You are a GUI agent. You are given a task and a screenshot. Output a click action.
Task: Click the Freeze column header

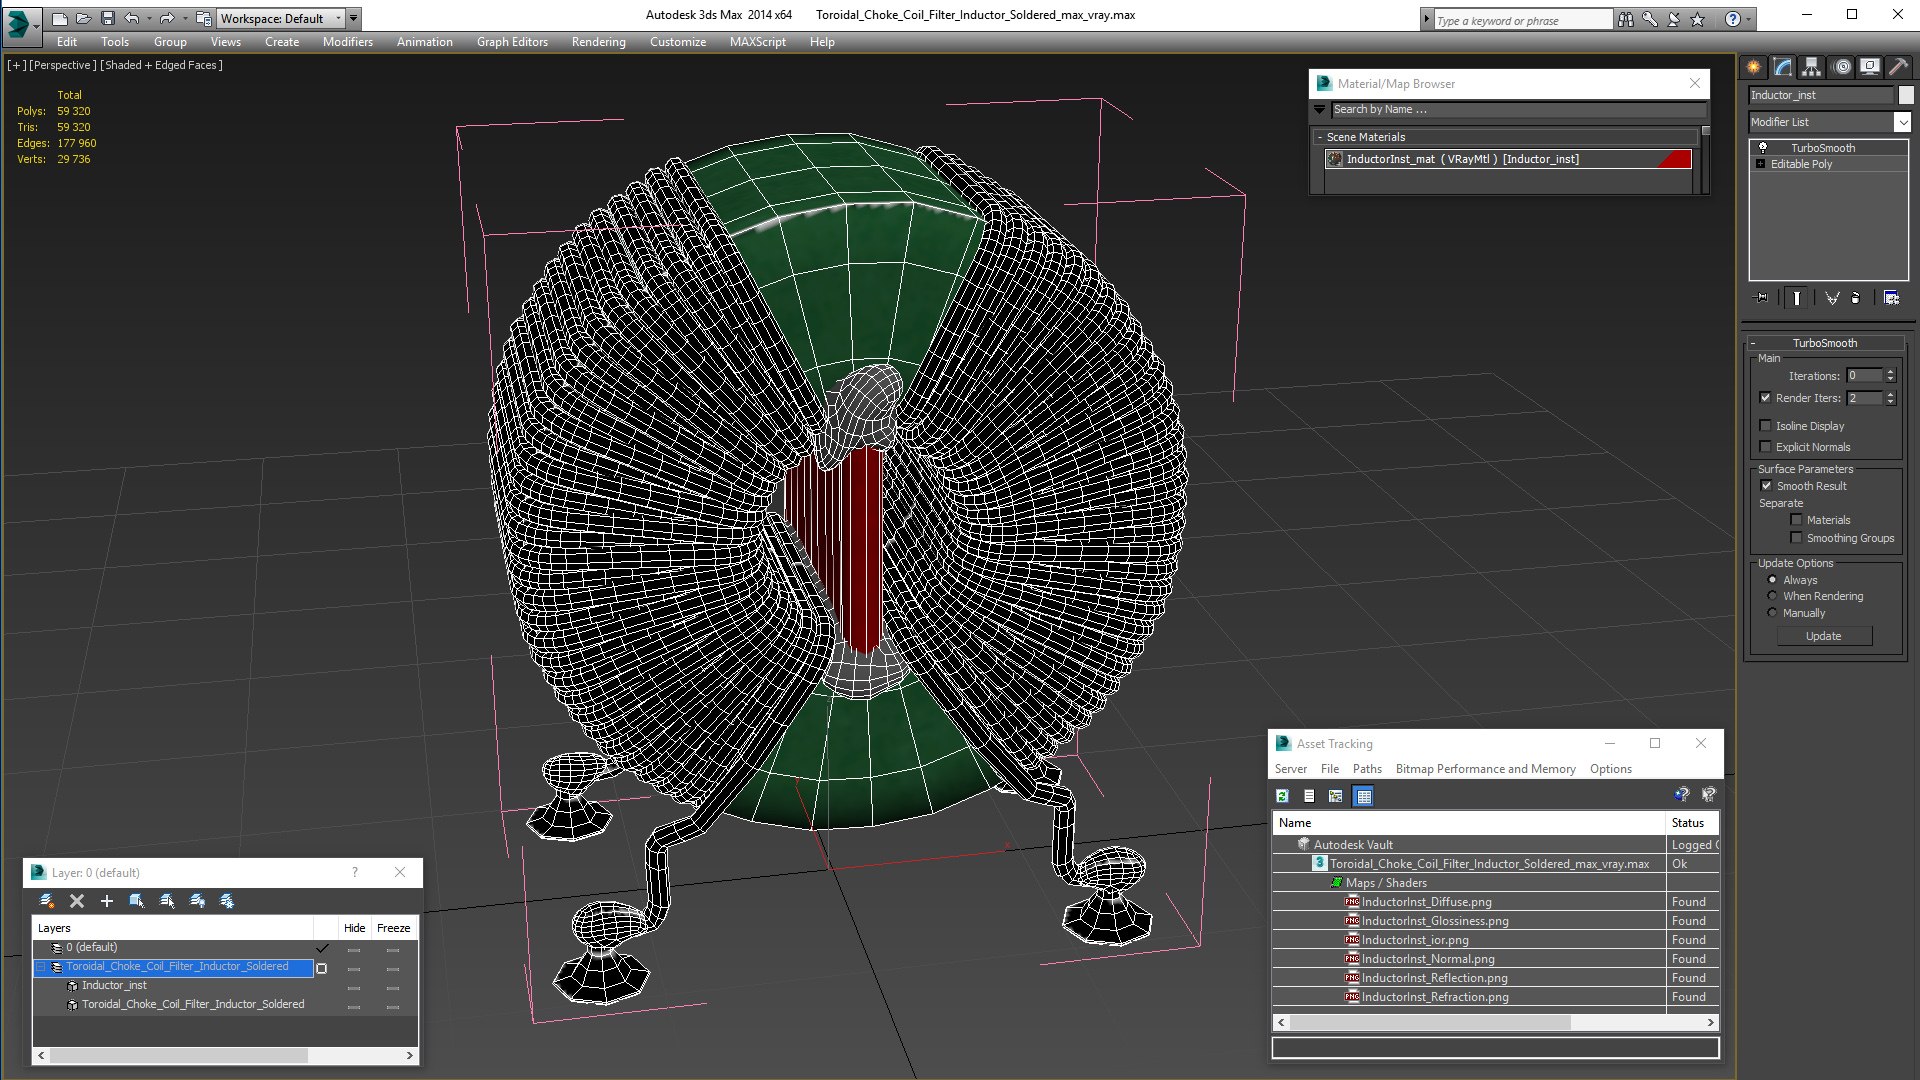point(393,928)
